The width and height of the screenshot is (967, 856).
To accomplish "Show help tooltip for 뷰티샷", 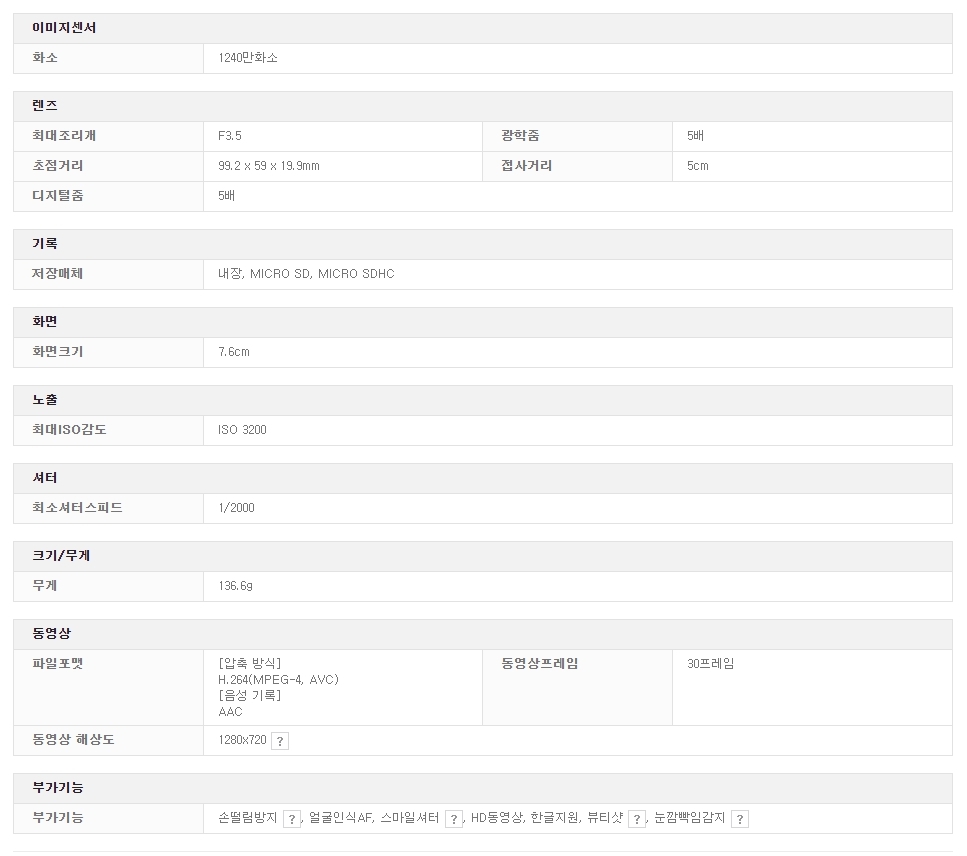I will [x=637, y=819].
